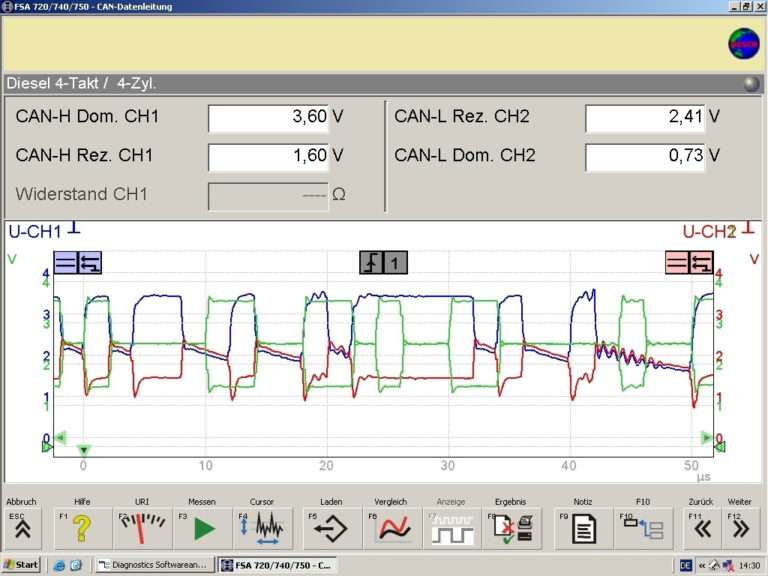Select the trigger channel 1 button
Image resolution: width=768 pixels, height=576 pixels.
[x=396, y=262]
